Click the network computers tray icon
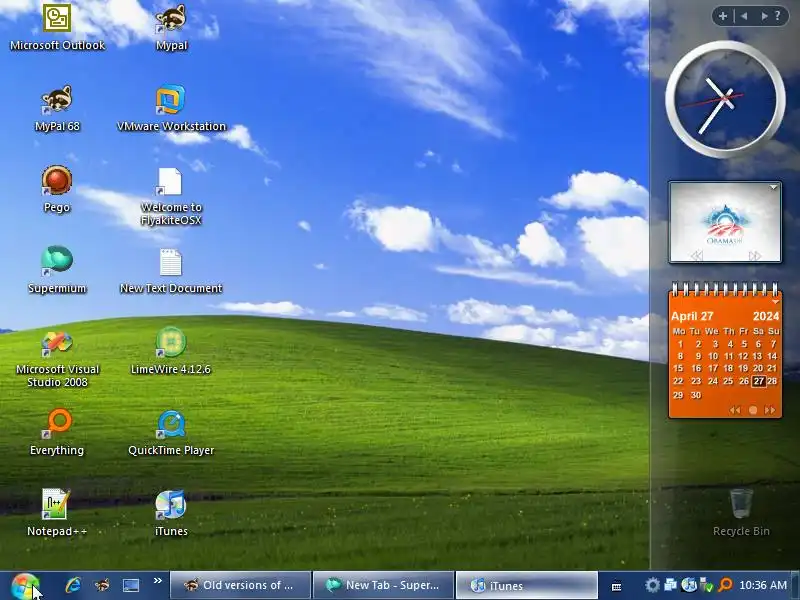This screenshot has height=600, width=800. pos(670,585)
